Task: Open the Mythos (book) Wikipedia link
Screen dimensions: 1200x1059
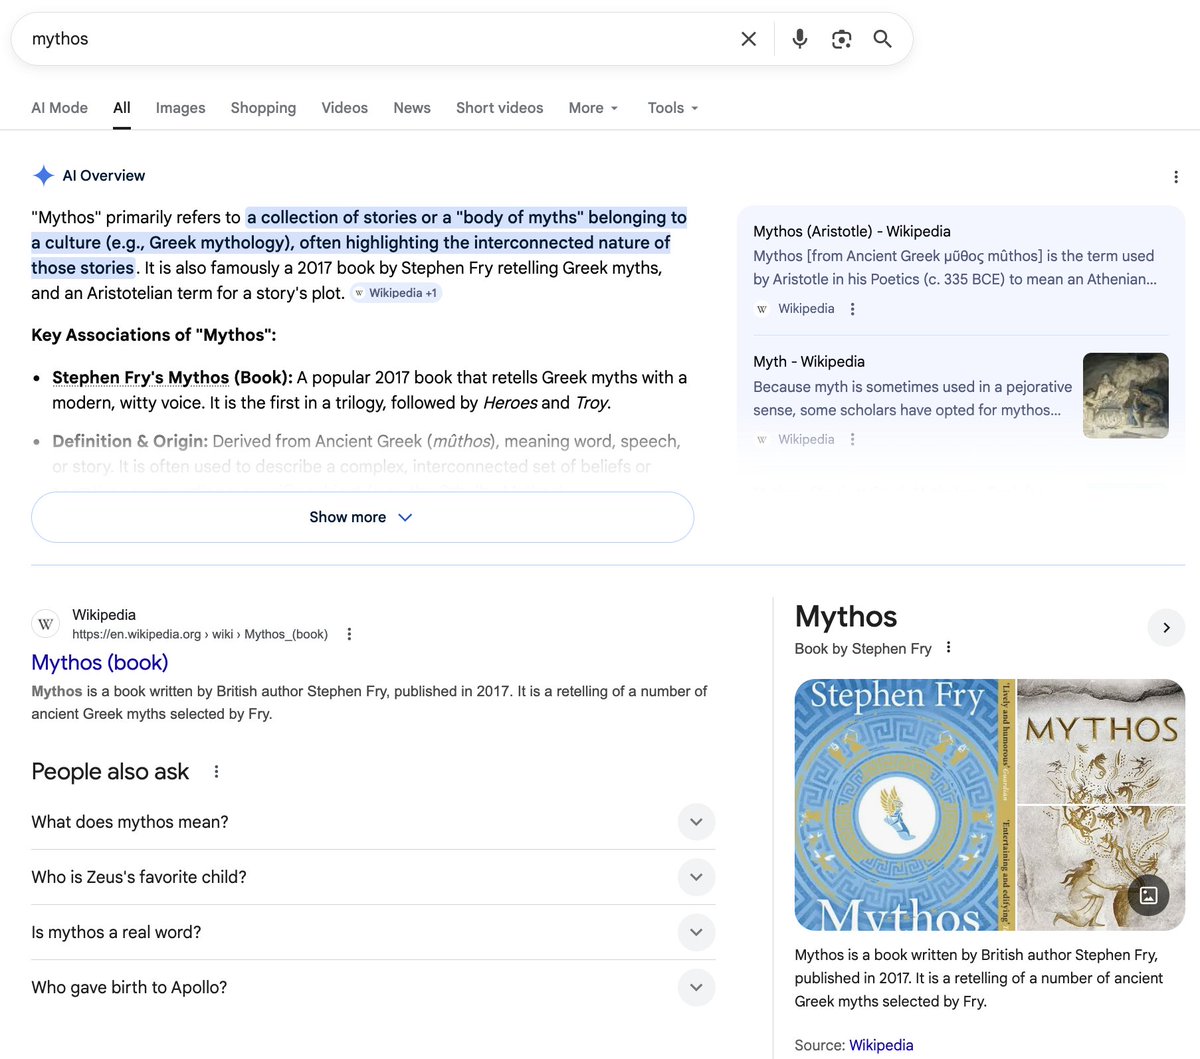Action: click(99, 662)
